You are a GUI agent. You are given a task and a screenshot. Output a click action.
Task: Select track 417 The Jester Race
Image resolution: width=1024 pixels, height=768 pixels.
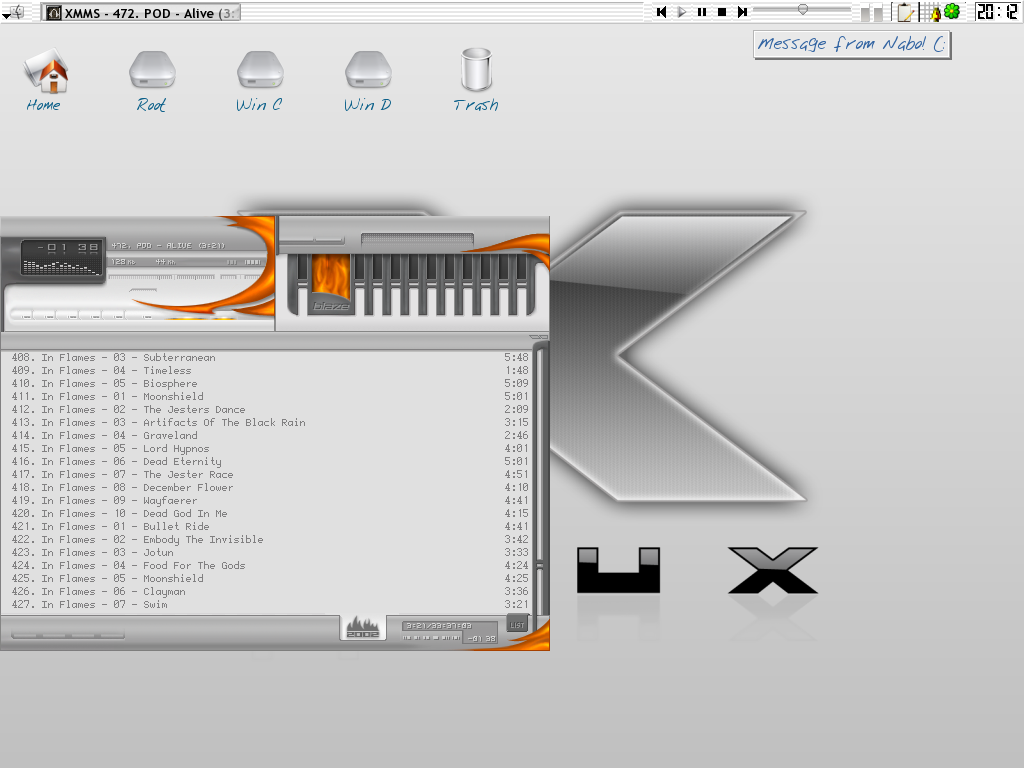(270, 475)
